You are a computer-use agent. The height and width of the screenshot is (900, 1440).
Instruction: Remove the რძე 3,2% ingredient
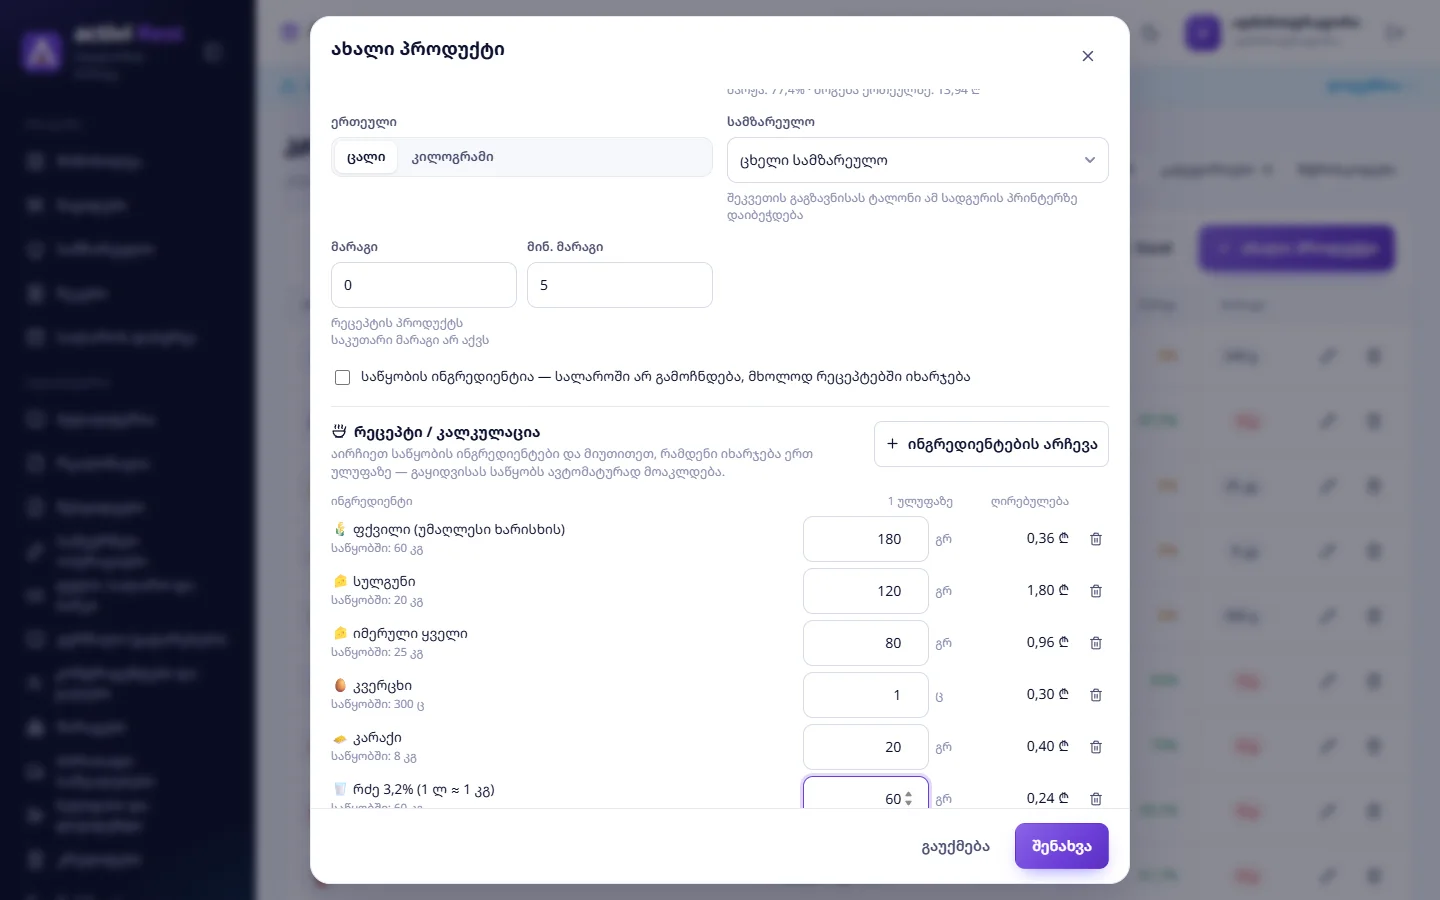[1096, 798]
